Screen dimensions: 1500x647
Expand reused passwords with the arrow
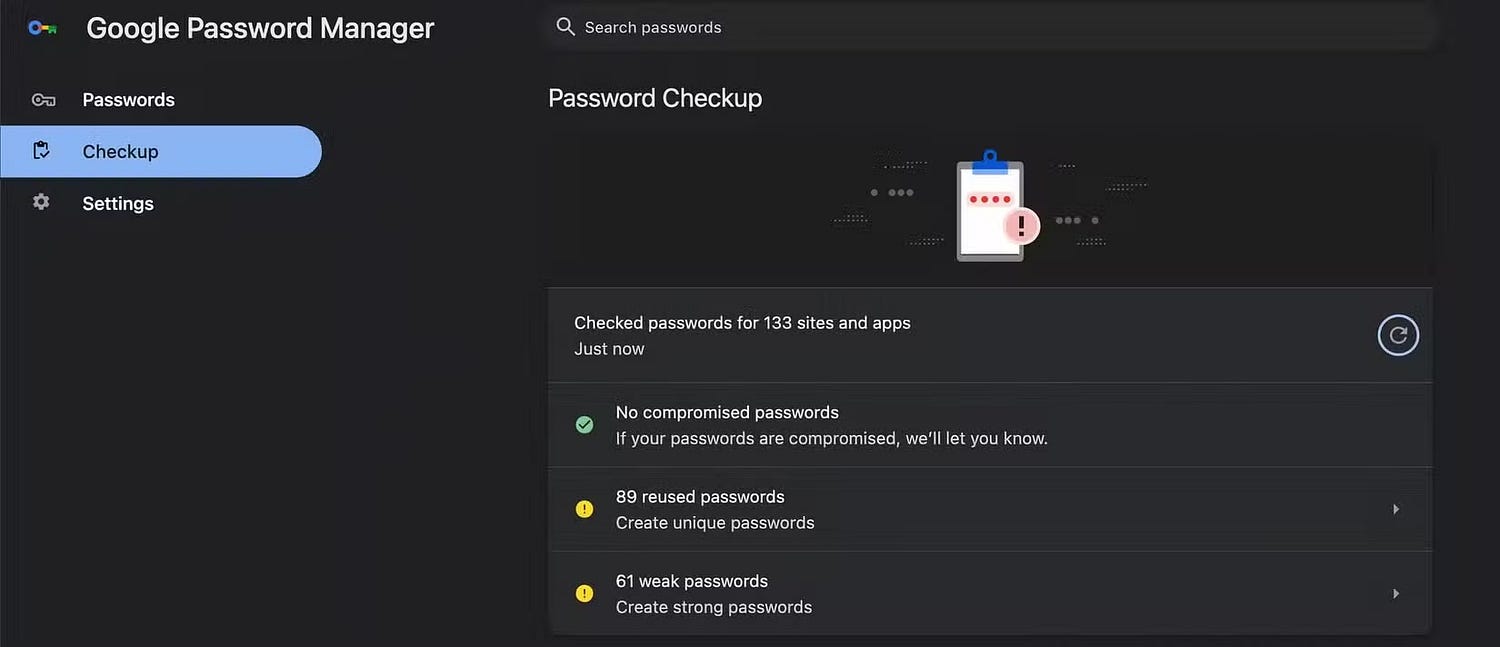click(1396, 509)
